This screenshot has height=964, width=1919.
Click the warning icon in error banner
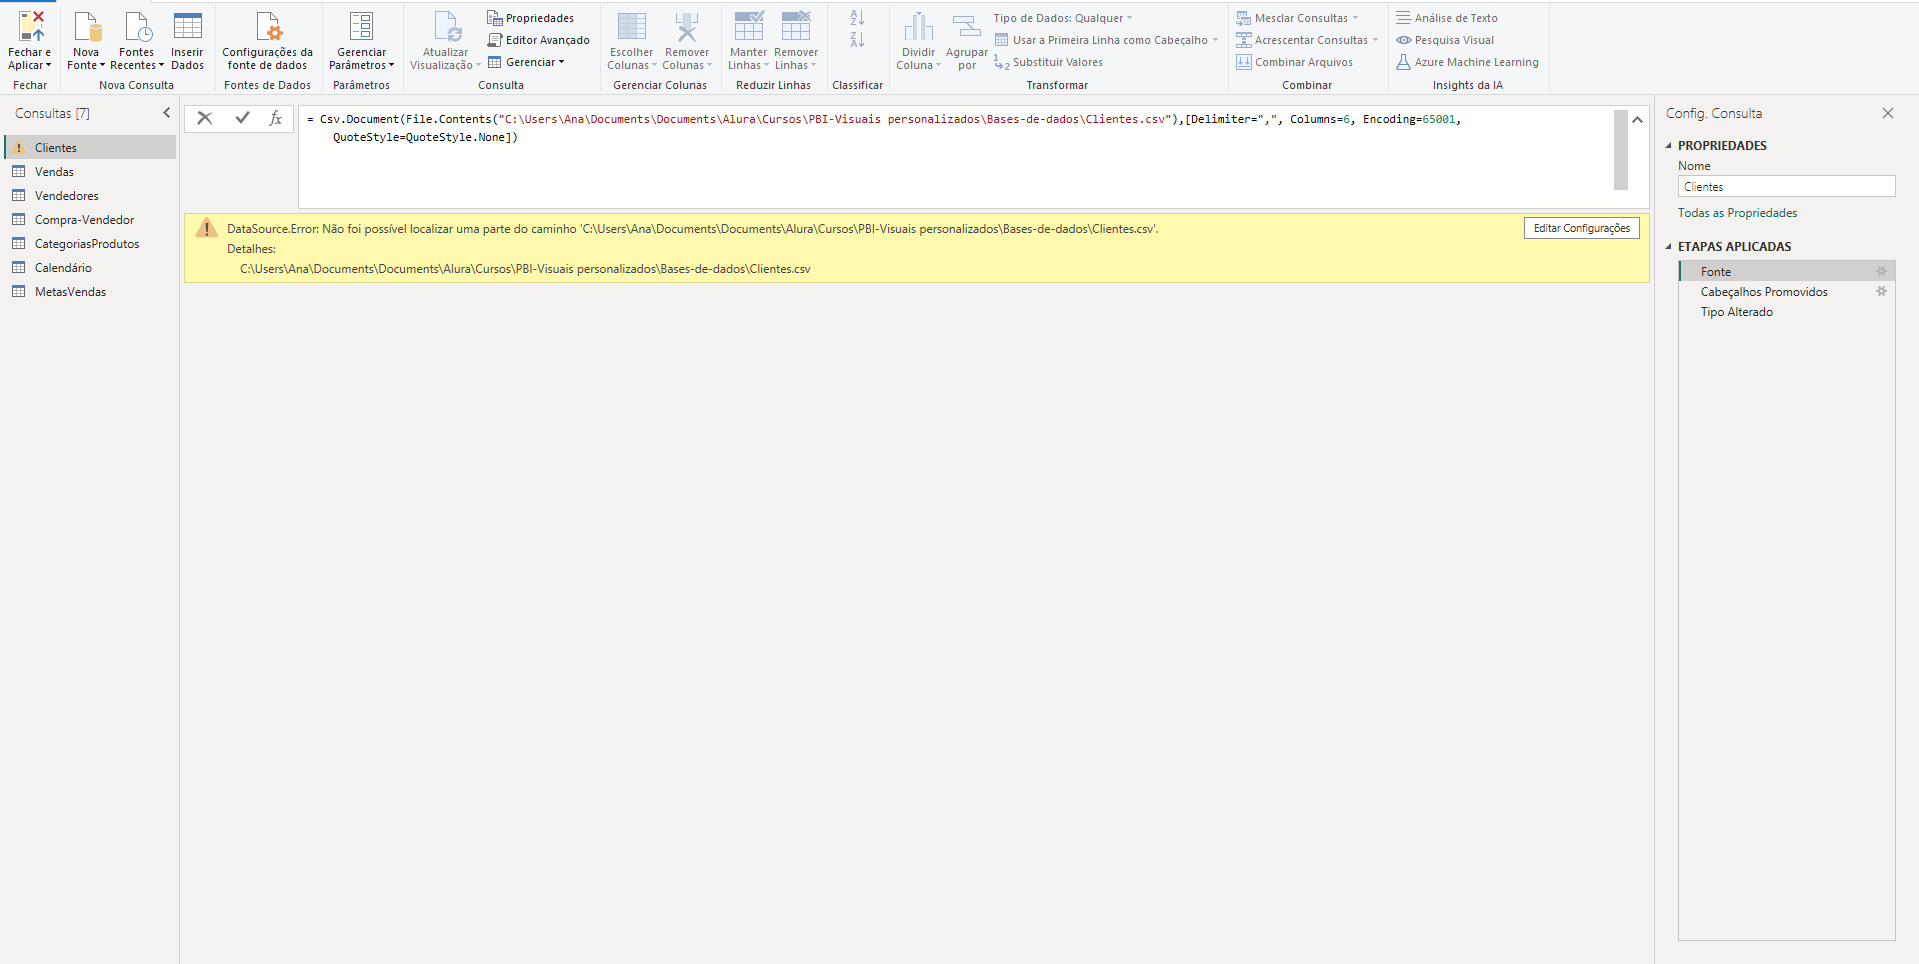click(206, 228)
